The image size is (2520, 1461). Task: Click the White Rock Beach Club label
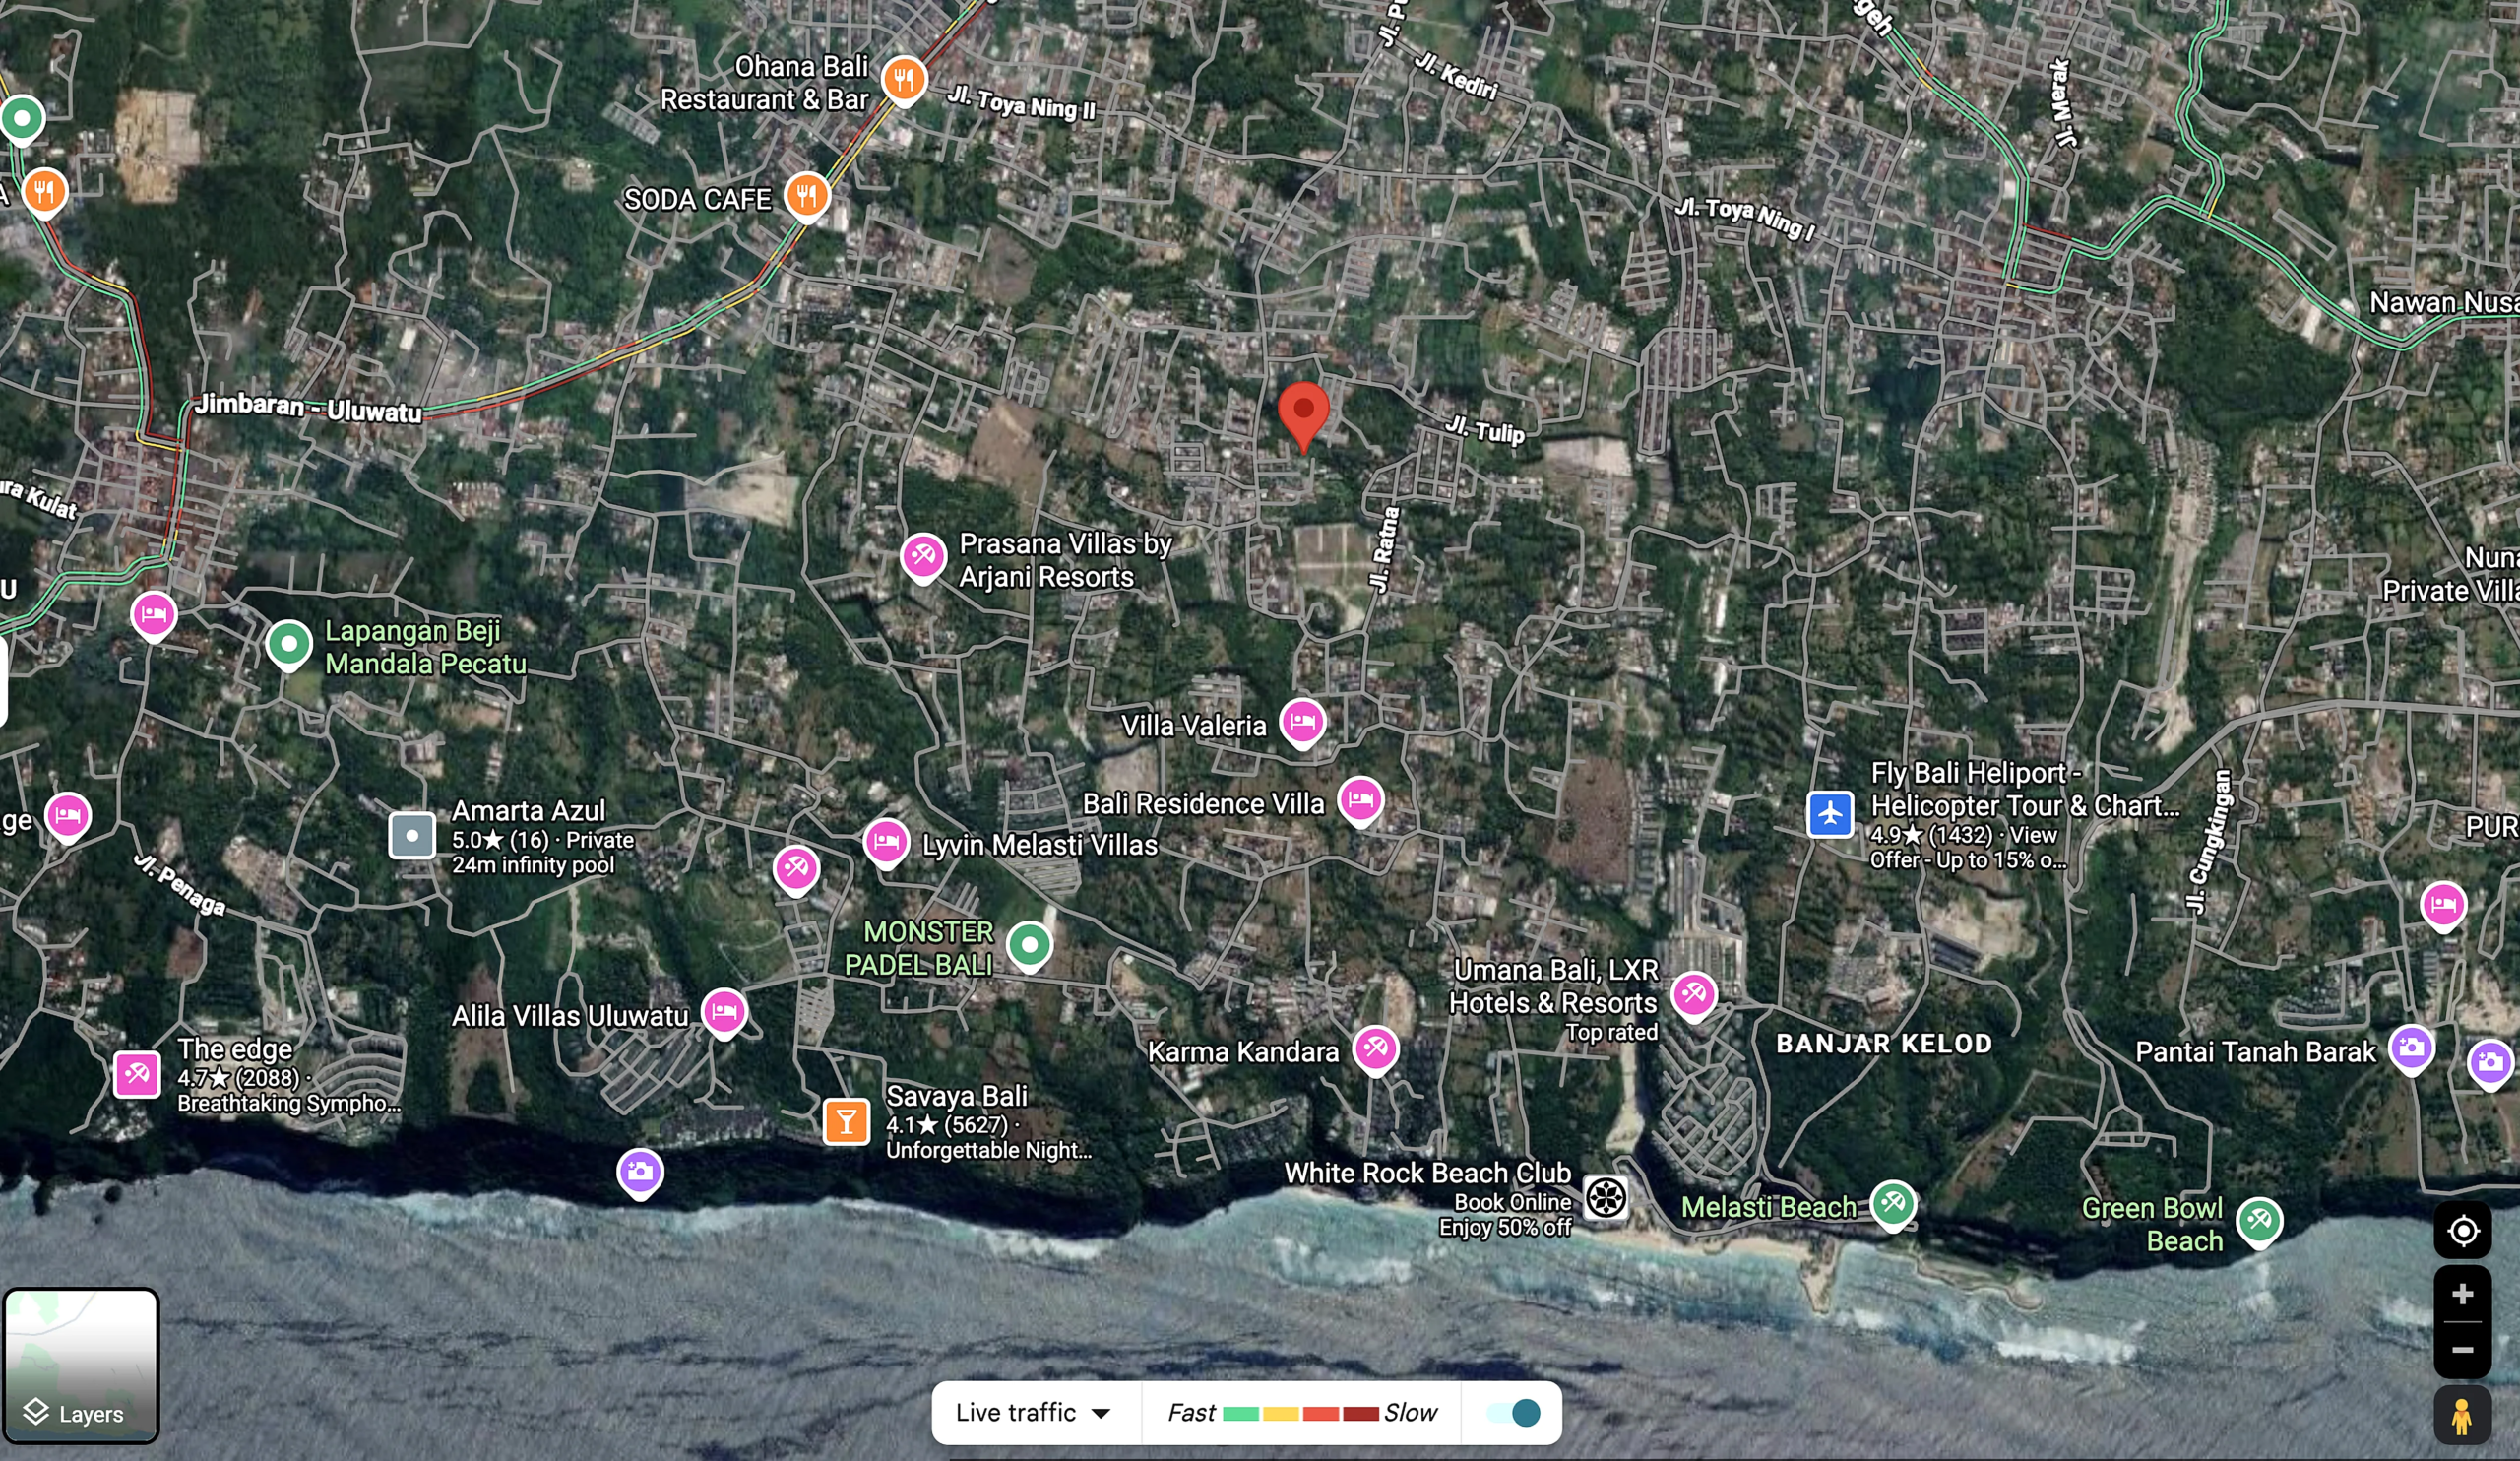[x=1427, y=1173]
